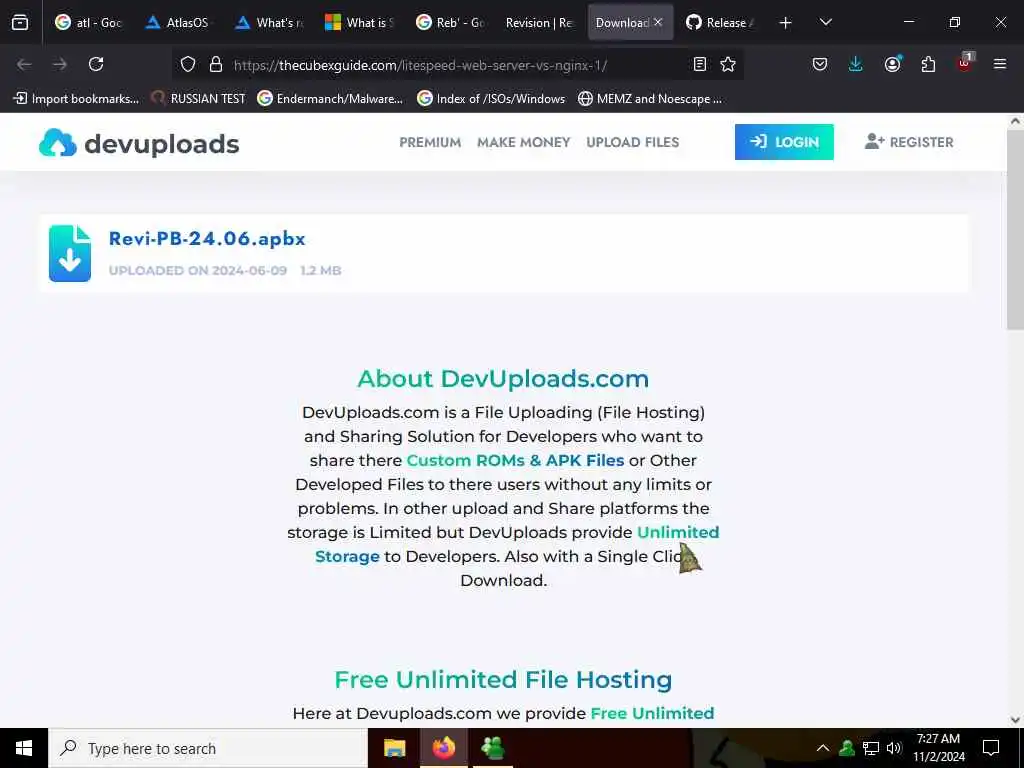Open Import bookmarks bookmark
This screenshot has height=768, width=1024.
[x=76, y=99]
